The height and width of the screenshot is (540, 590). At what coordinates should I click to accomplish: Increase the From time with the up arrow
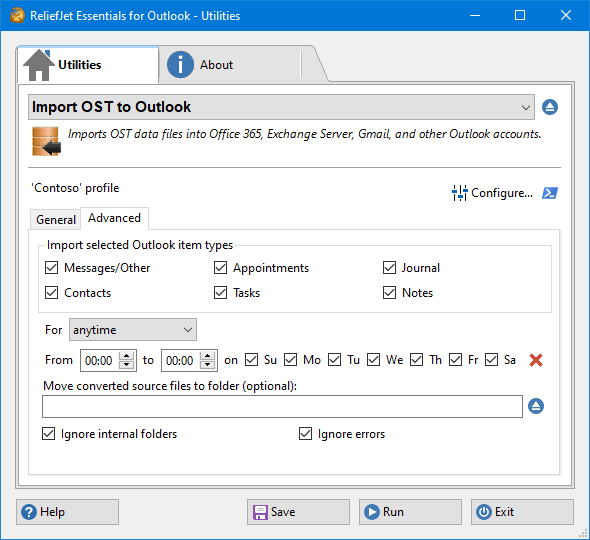pos(127,356)
